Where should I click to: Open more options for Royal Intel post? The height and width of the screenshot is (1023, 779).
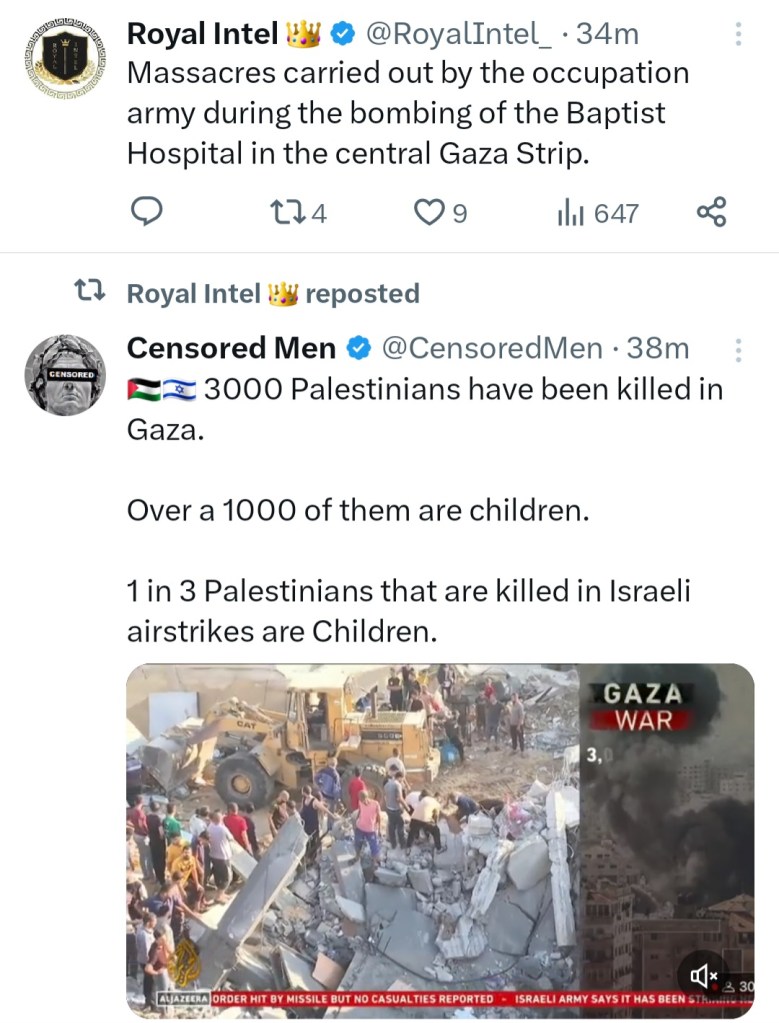coord(739,35)
